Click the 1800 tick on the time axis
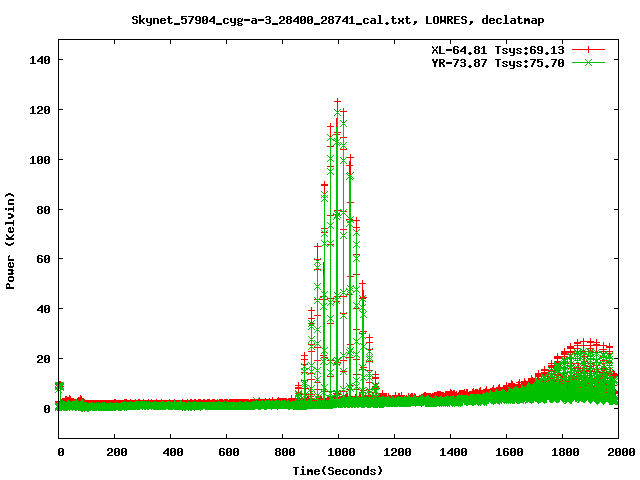Viewport: 640px width, 480px height. point(561,452)
